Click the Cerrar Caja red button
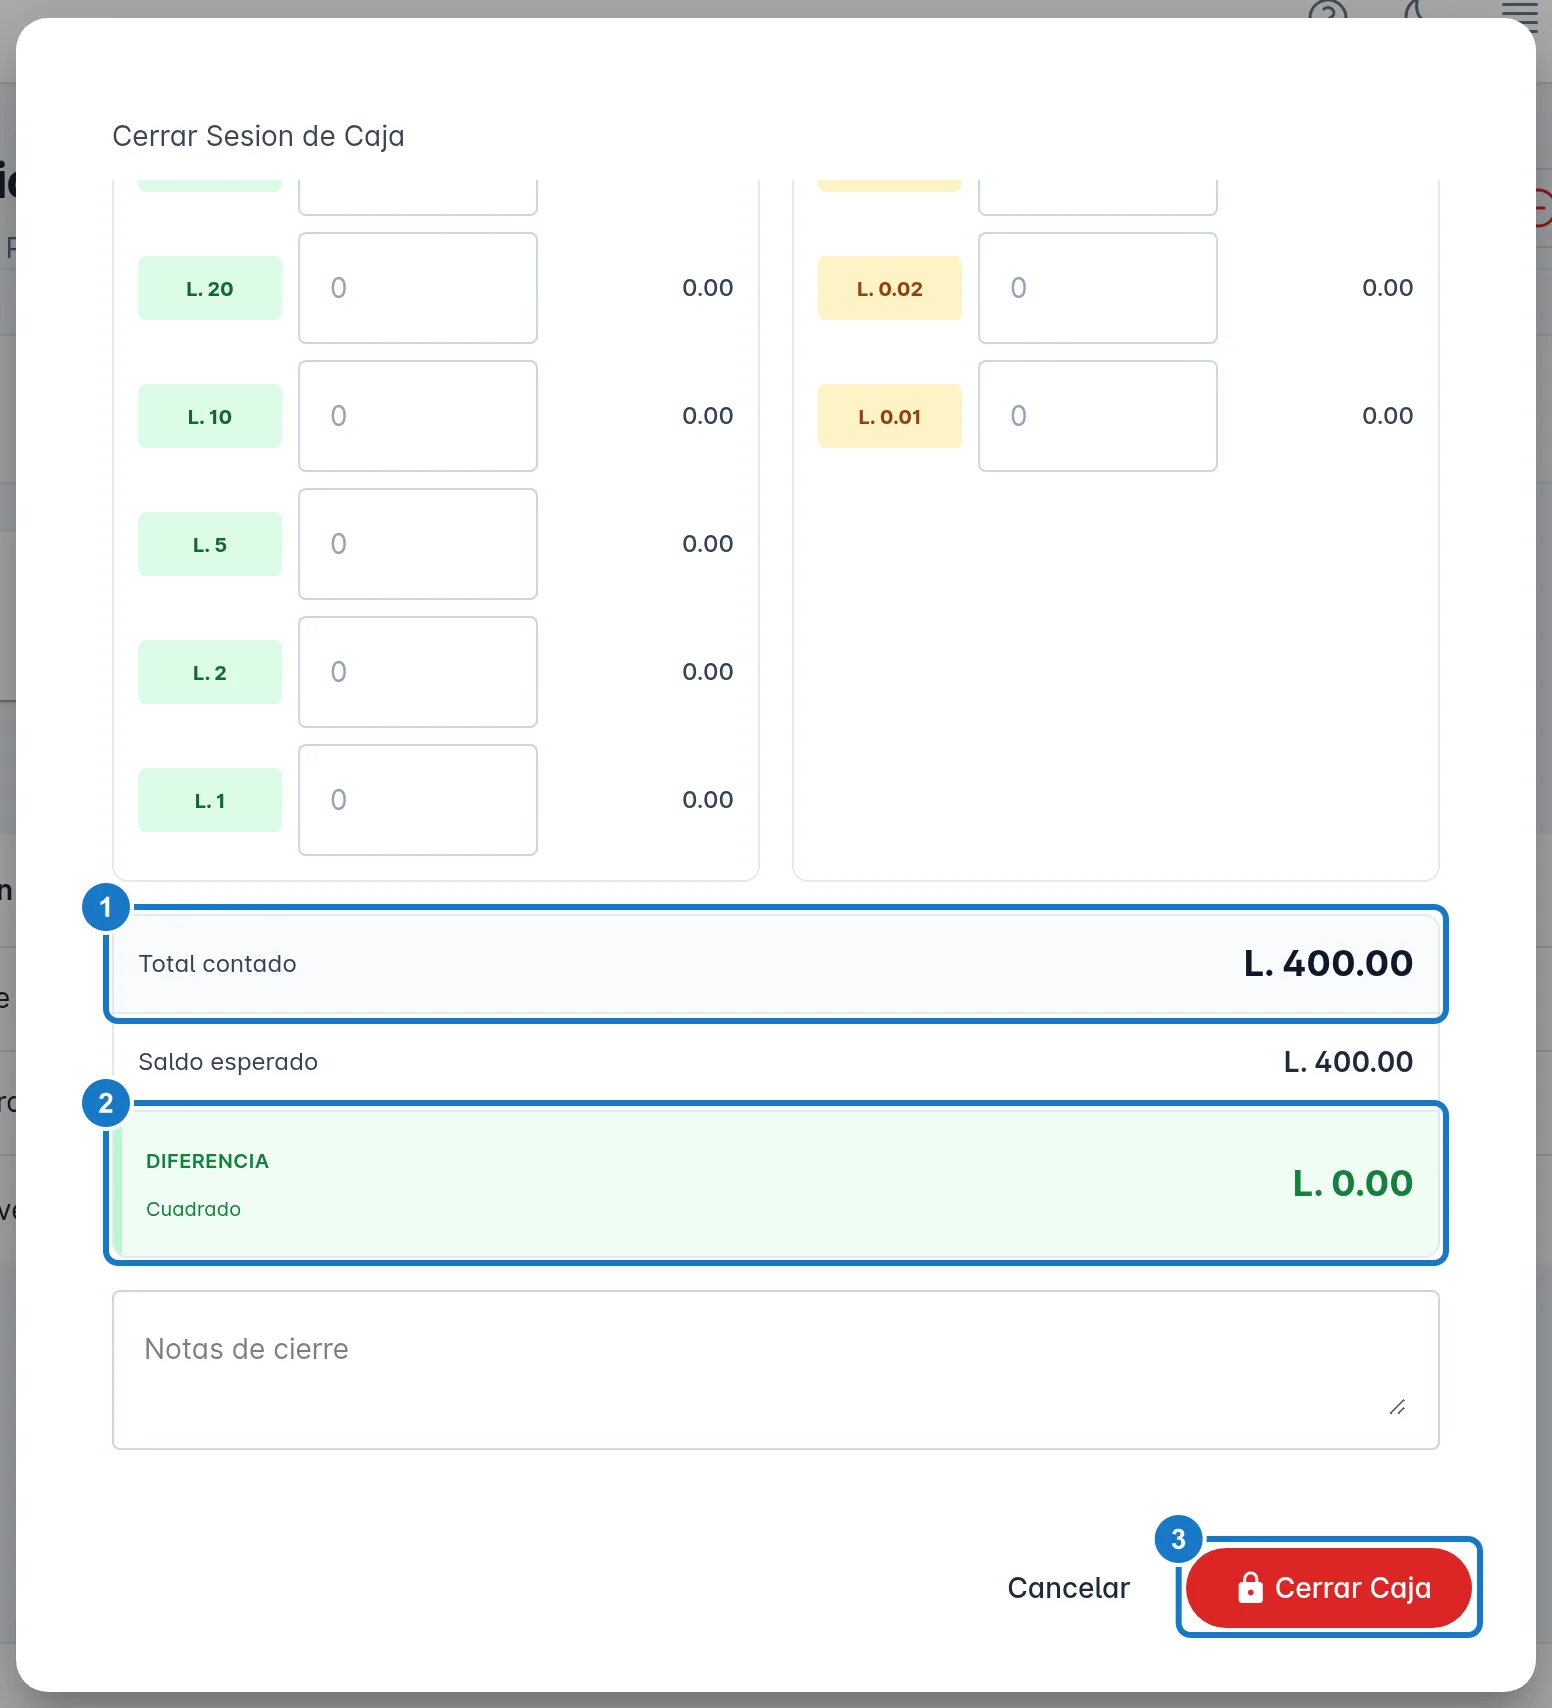 pyautogui.click(x=1328, y=1587)
